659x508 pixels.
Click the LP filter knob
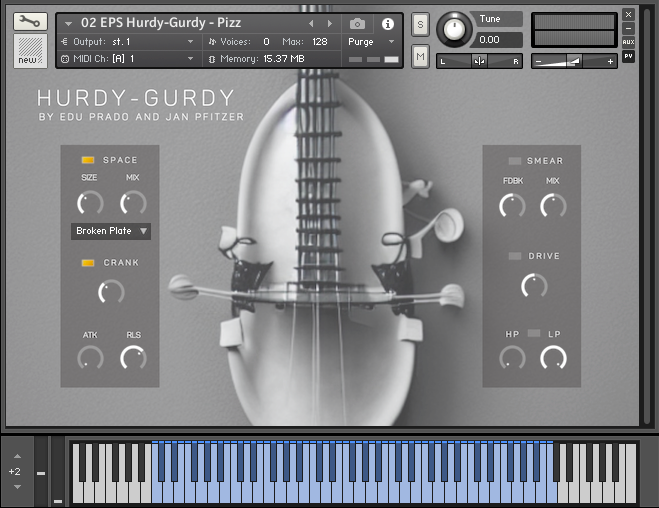(x=553, y=357)
